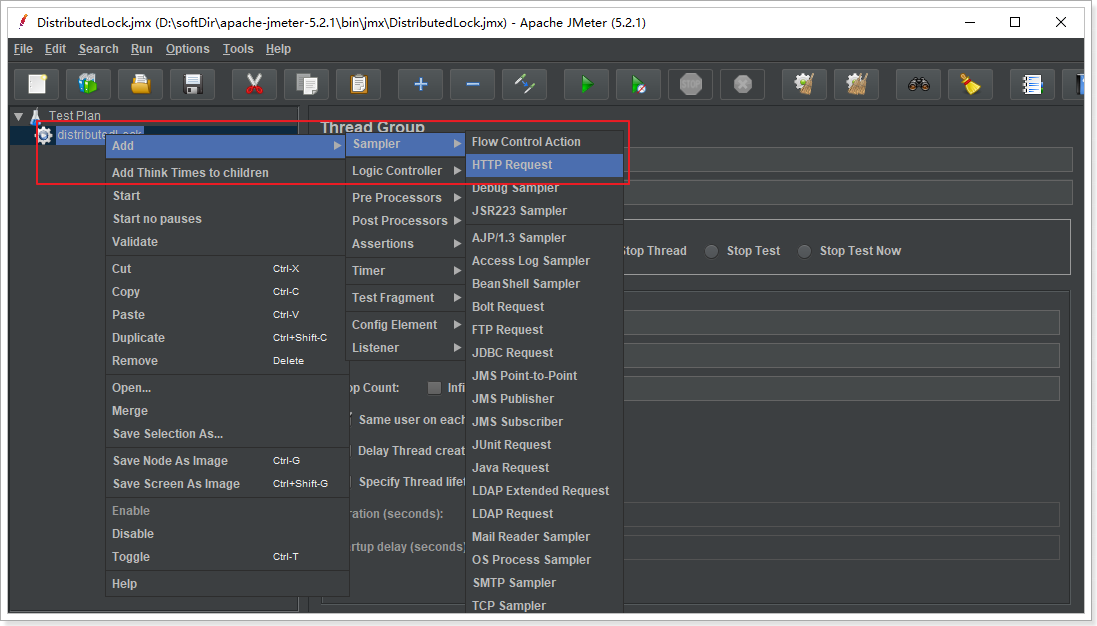Reset search with the yellow broom icon
The image size is (1097, 626).
(x=970, y=85)
